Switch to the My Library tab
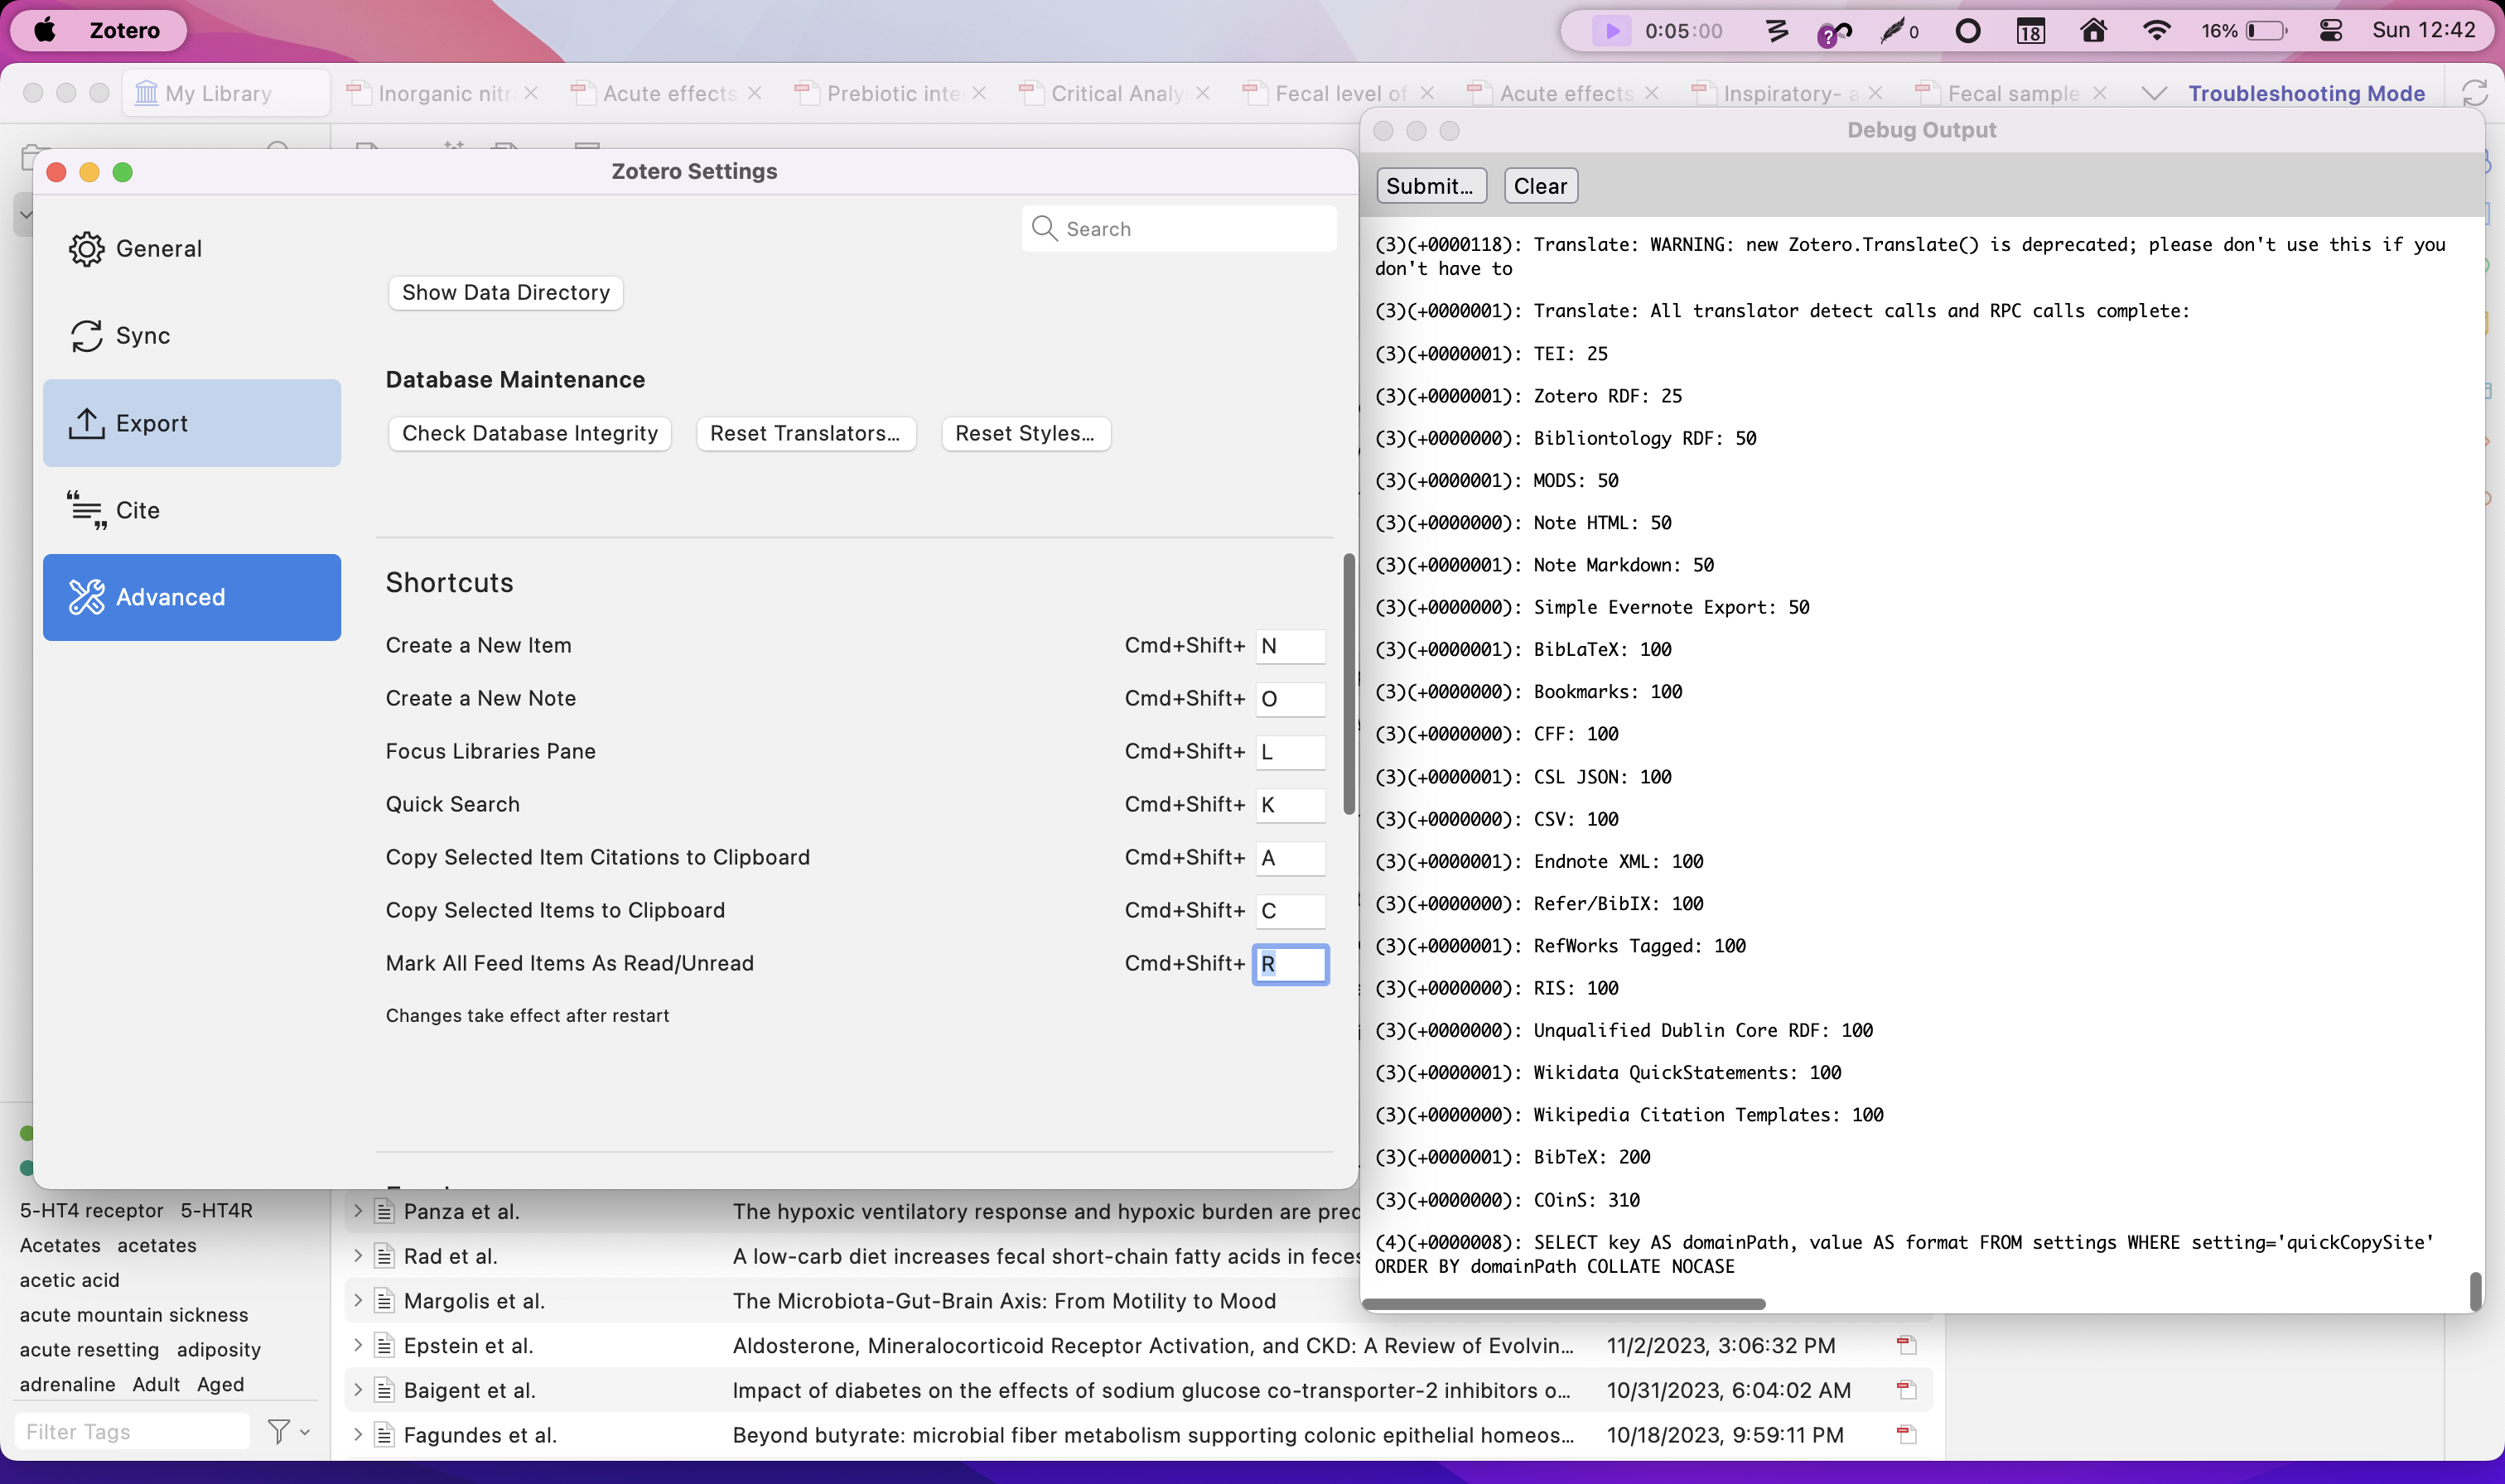Image resolution: width=2505 pixels, height=1484 pixels. tap(218, 93)
